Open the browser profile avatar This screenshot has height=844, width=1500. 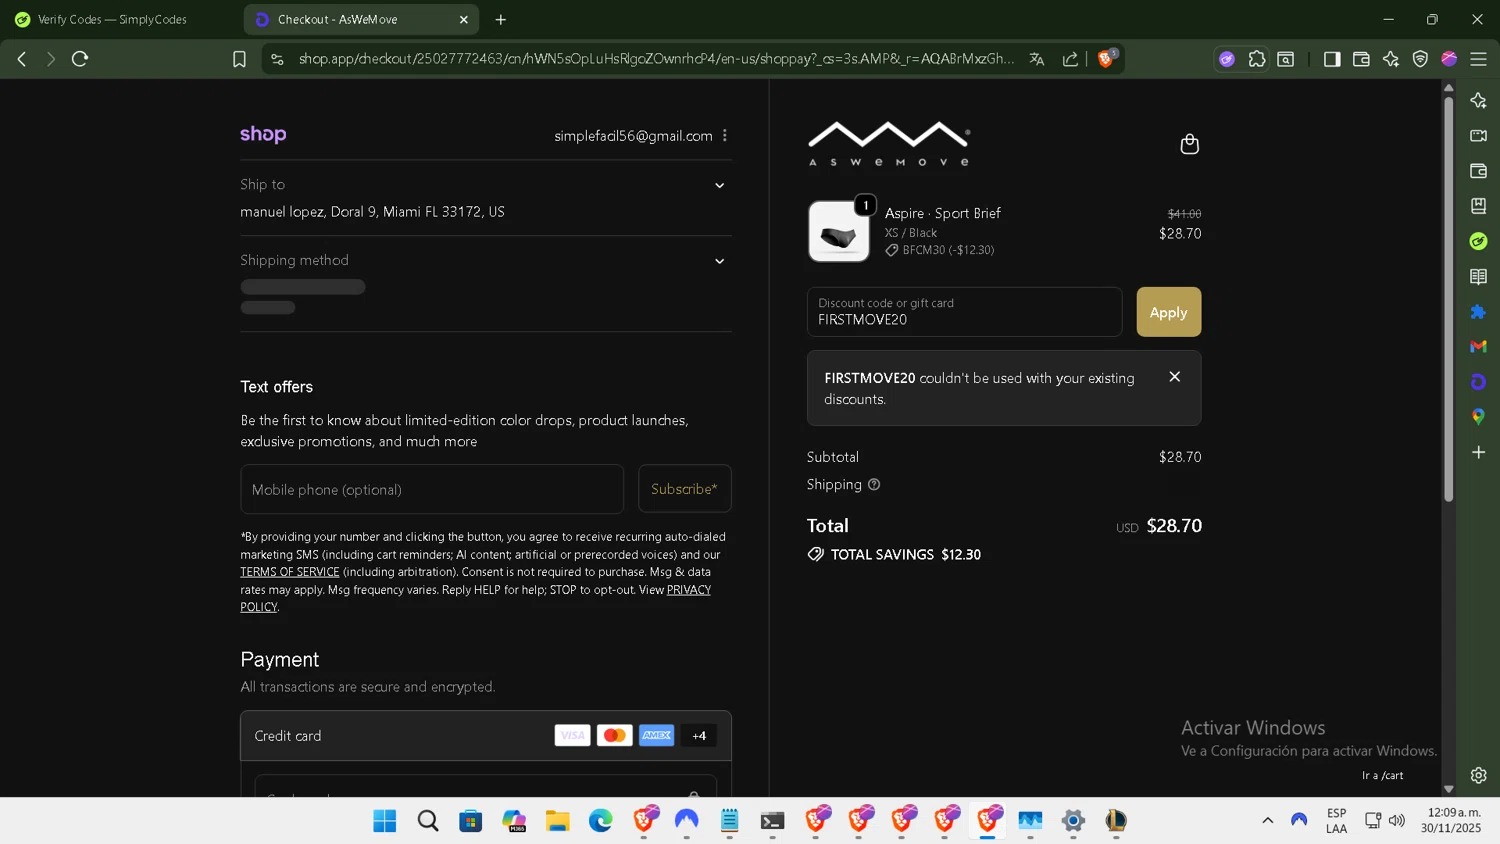coord(1449,59)
